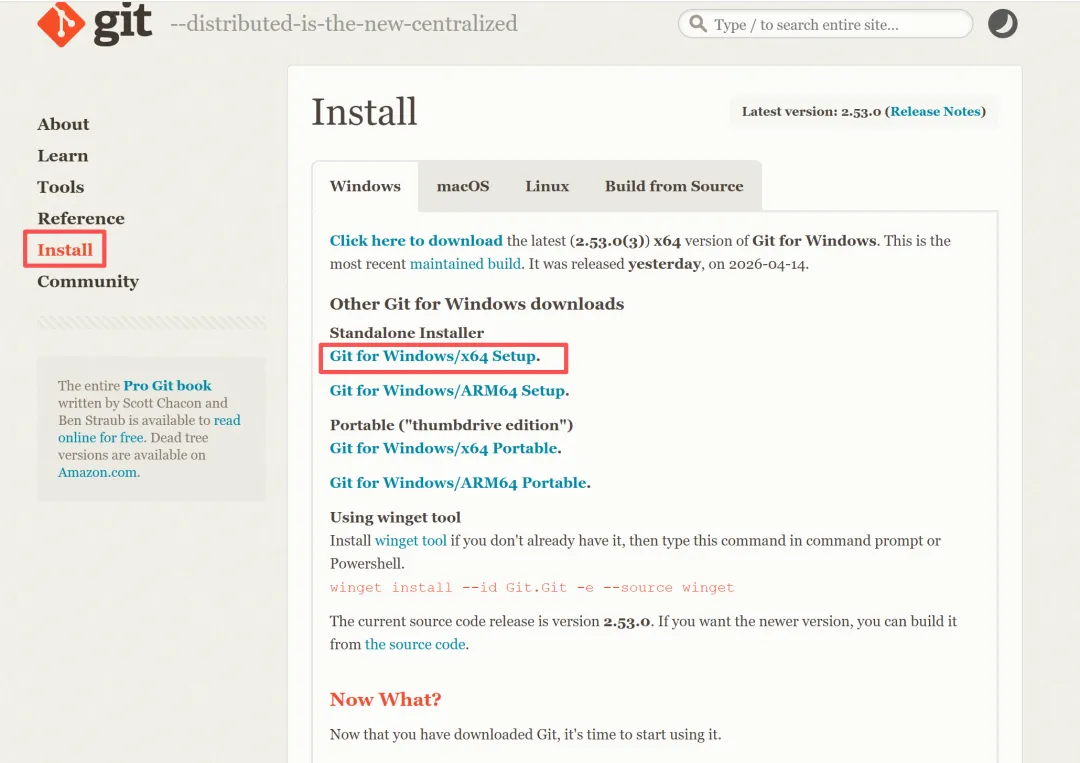Image resolution: width=1080 pixels, height=763 pixels.
Task: Click the 'Latest version: 2.53.0' text
Action: pos(811,112)
